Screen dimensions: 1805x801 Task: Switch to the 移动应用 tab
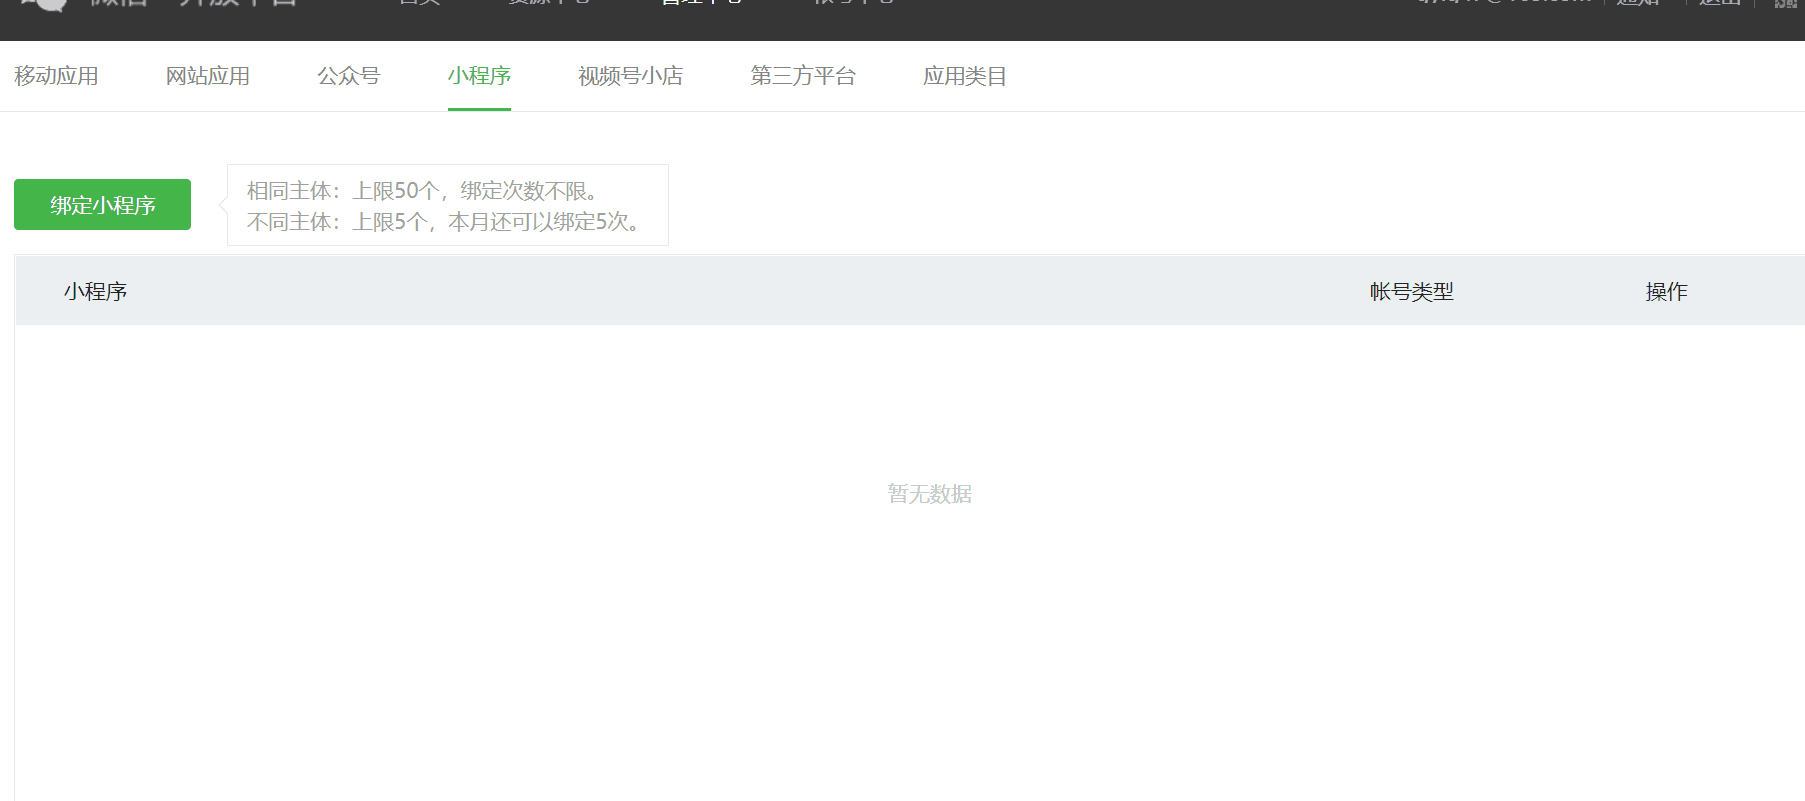tap(56, 76)
